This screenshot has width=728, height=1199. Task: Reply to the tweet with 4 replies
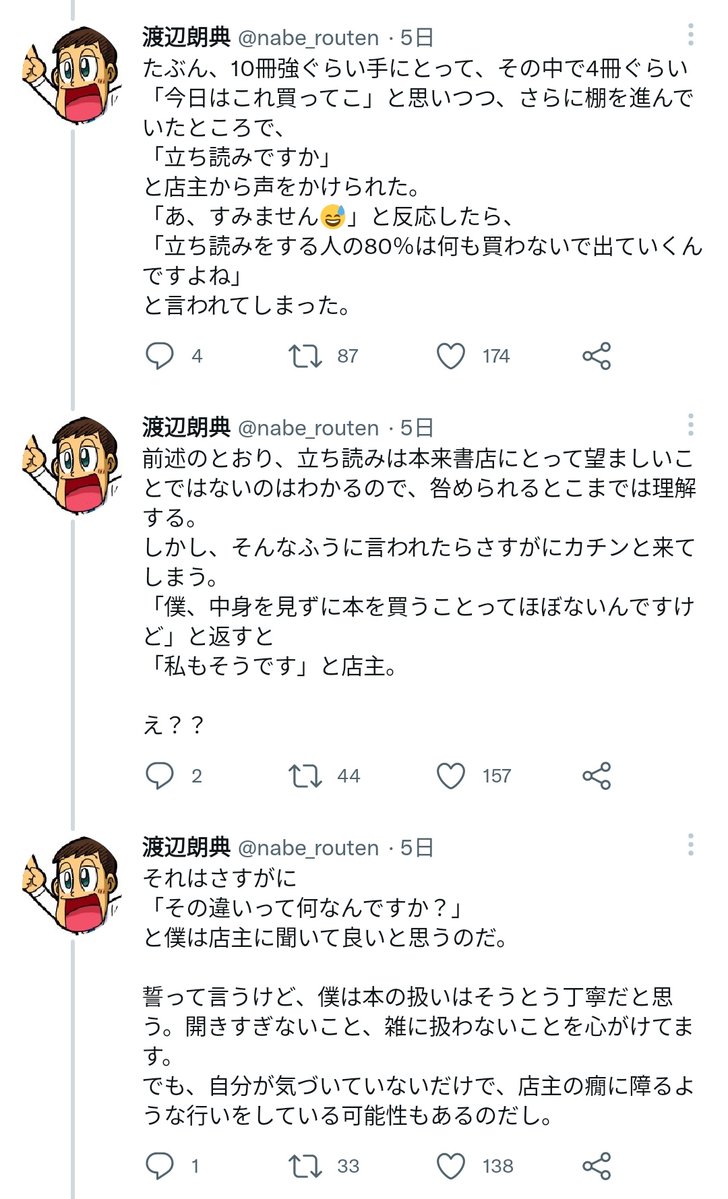(x=160, y=356)
